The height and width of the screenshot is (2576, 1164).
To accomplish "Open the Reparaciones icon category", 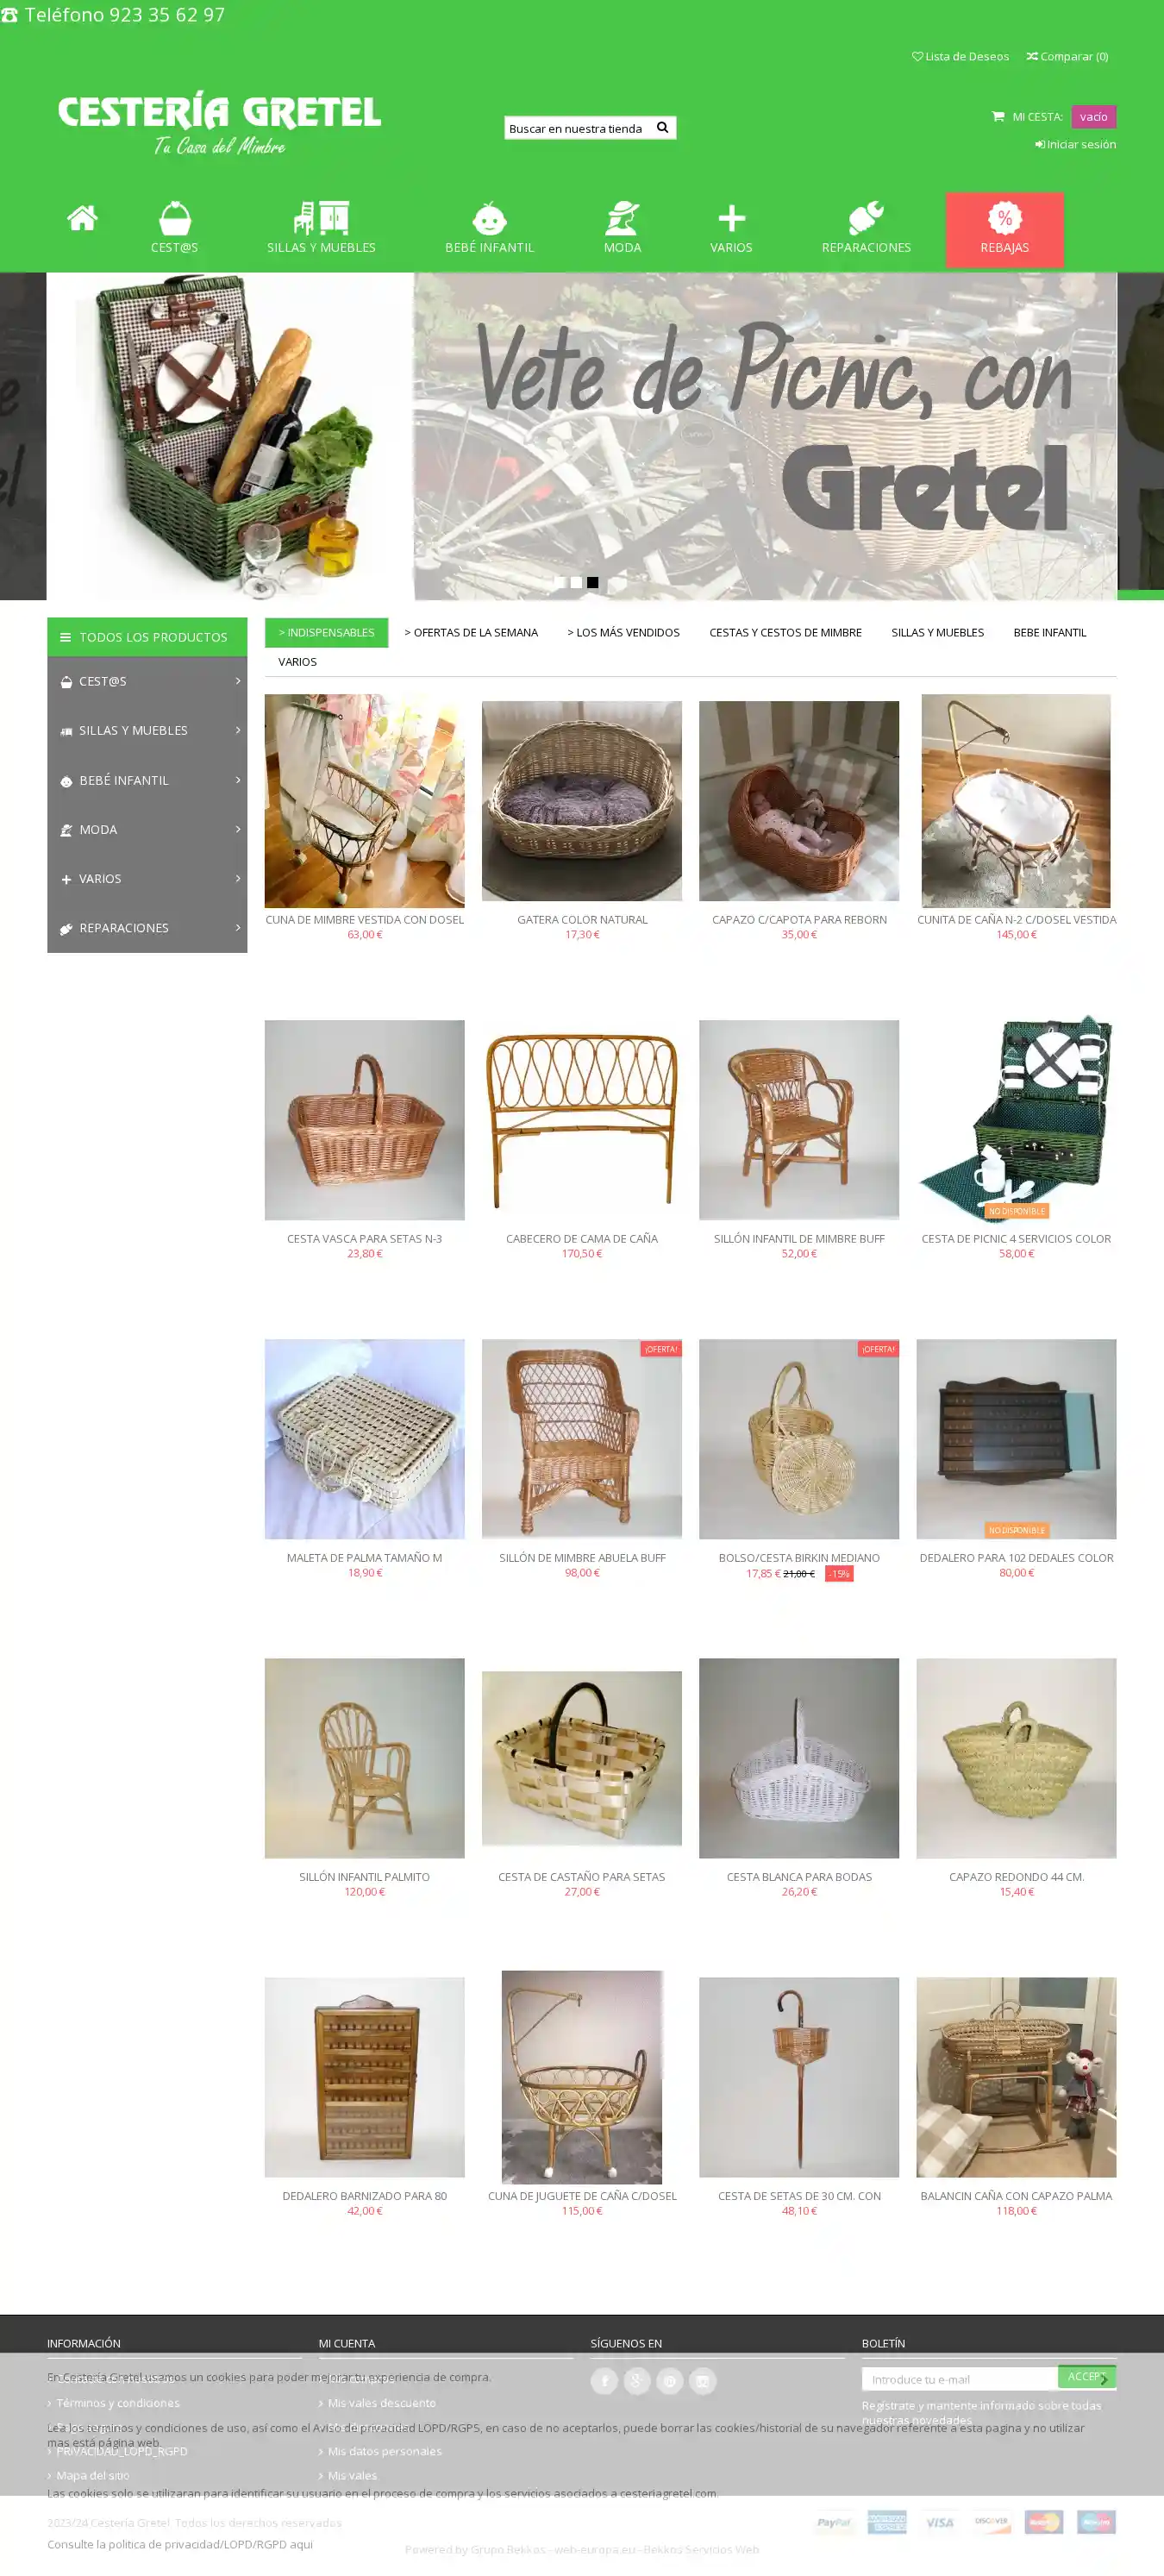I will (866, 218).
